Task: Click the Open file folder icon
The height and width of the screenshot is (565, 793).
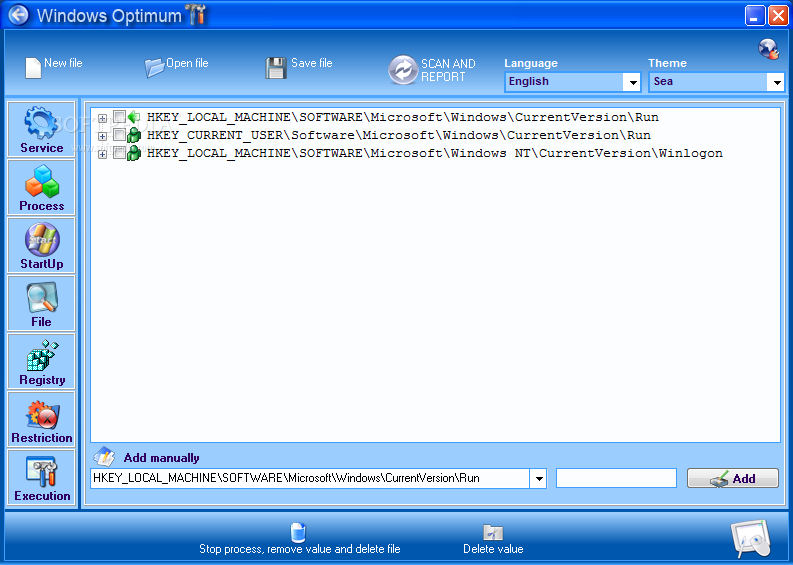Action: pos(154,67)
